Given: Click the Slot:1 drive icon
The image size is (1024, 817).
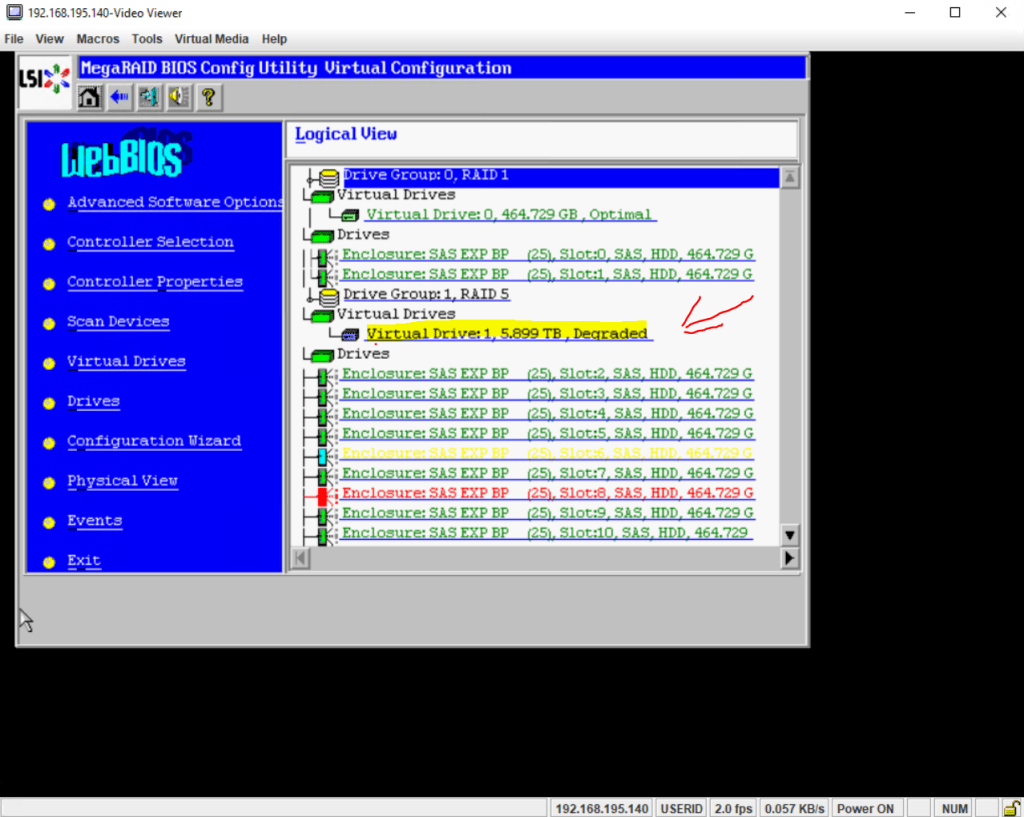Looking at the screenshot, I should (323, 276).
